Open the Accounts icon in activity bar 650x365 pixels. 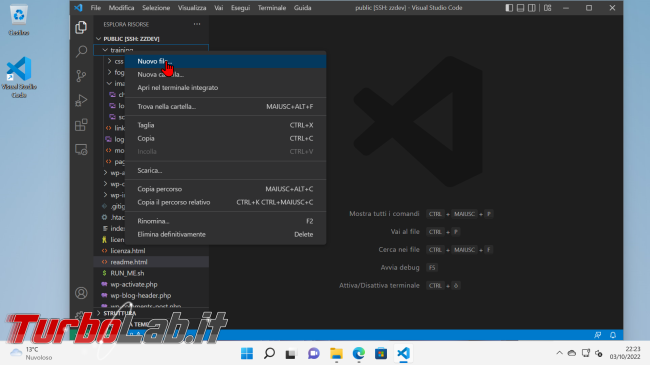point(81,293)
